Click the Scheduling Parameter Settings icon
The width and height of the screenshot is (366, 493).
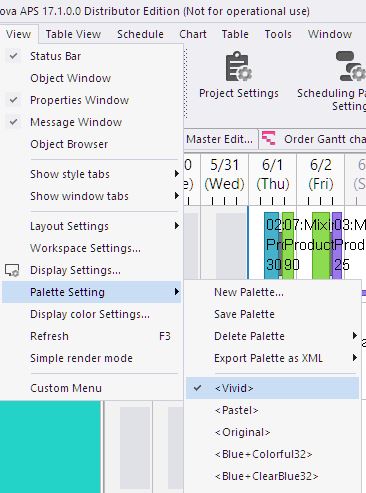[x=352, y=66]
